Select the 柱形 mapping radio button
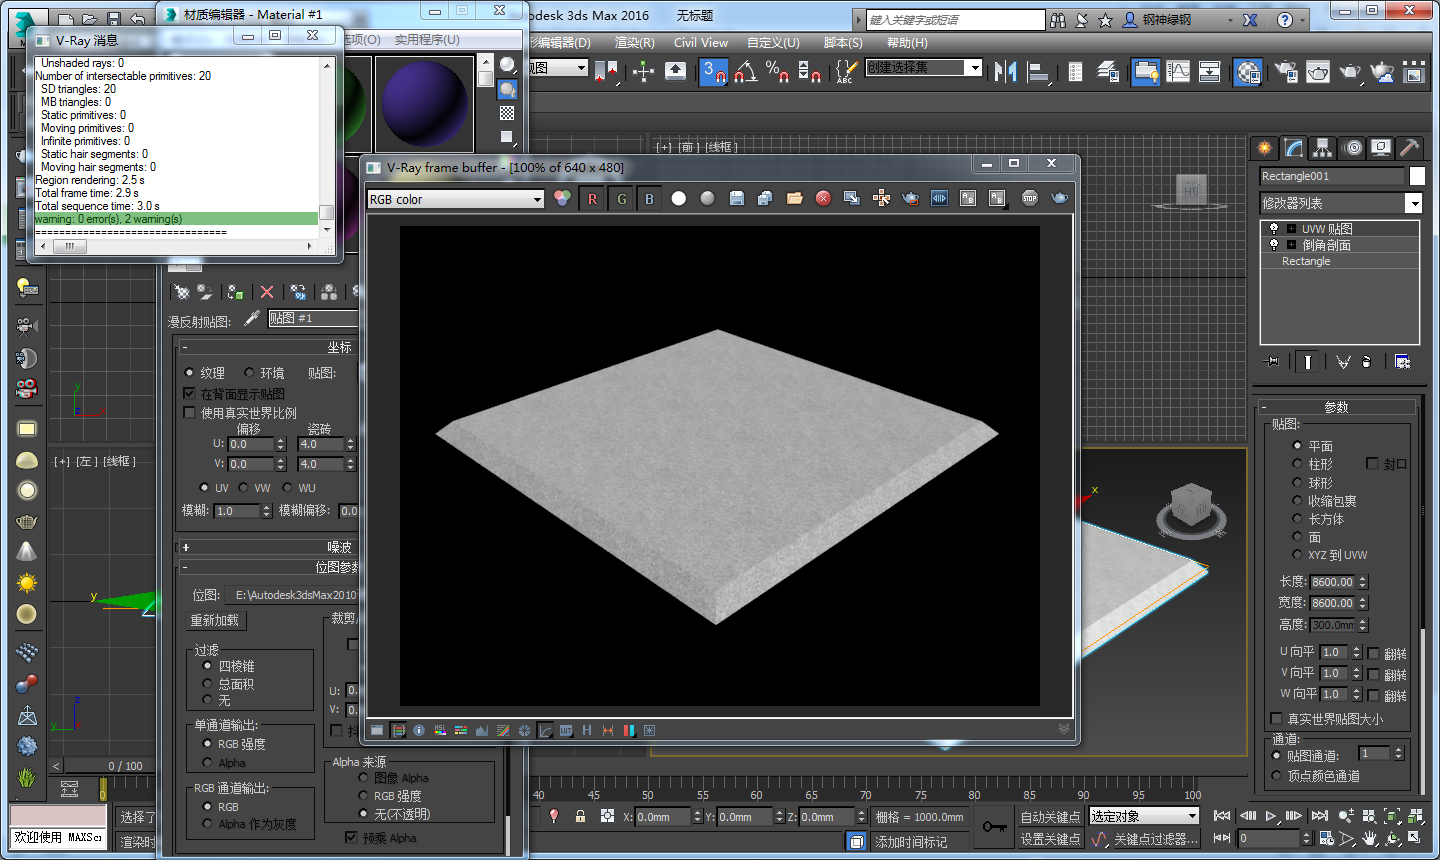 (x=1297, y=464)
